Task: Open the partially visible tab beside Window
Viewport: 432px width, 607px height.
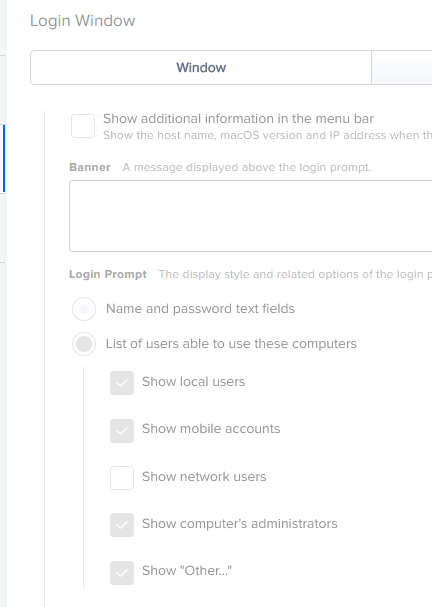Action: tap(402, 67)
